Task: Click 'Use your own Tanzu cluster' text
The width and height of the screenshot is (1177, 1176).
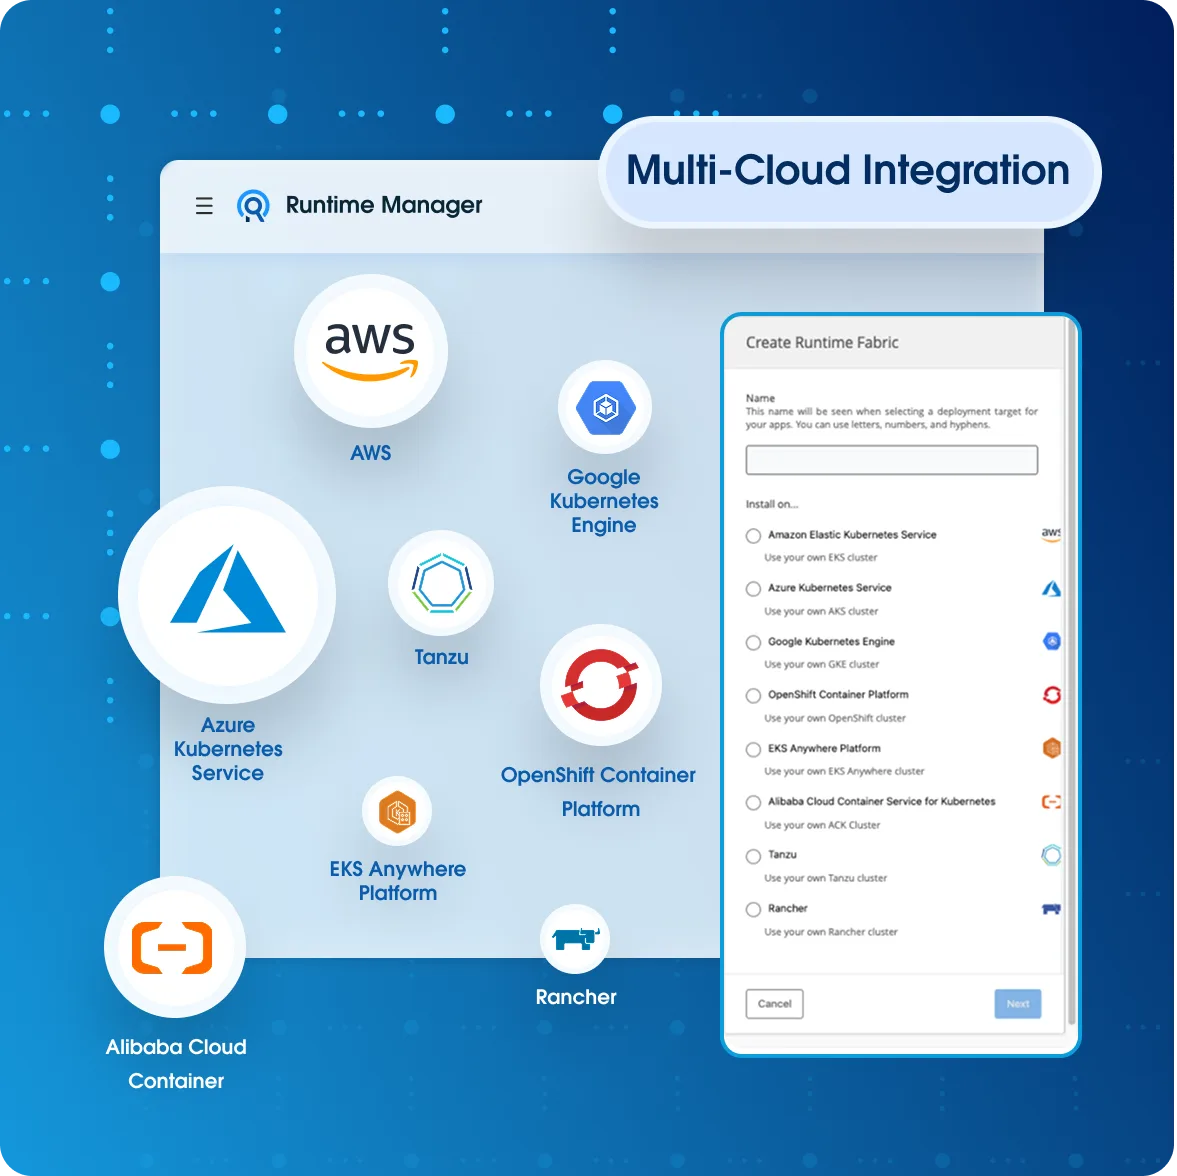Action: tap(826, 878)
